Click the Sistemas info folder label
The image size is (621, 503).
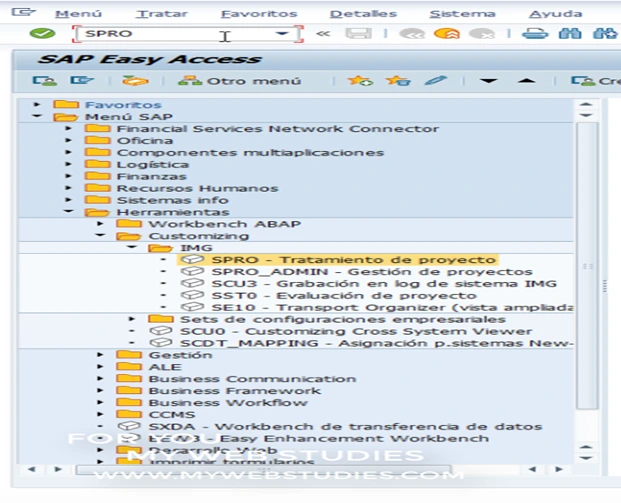tap(172, 200)
